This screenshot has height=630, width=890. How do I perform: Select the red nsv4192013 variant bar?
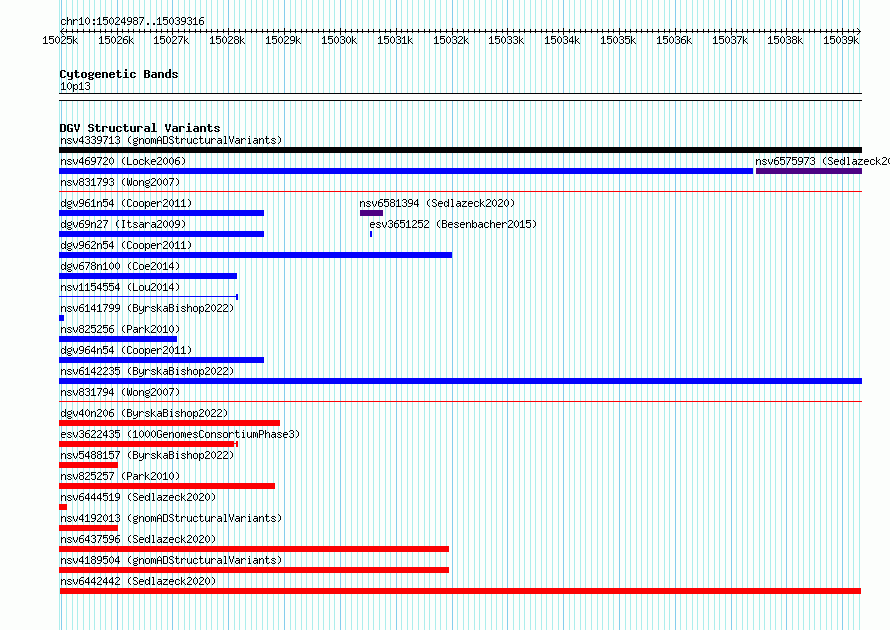coord(89,528)
